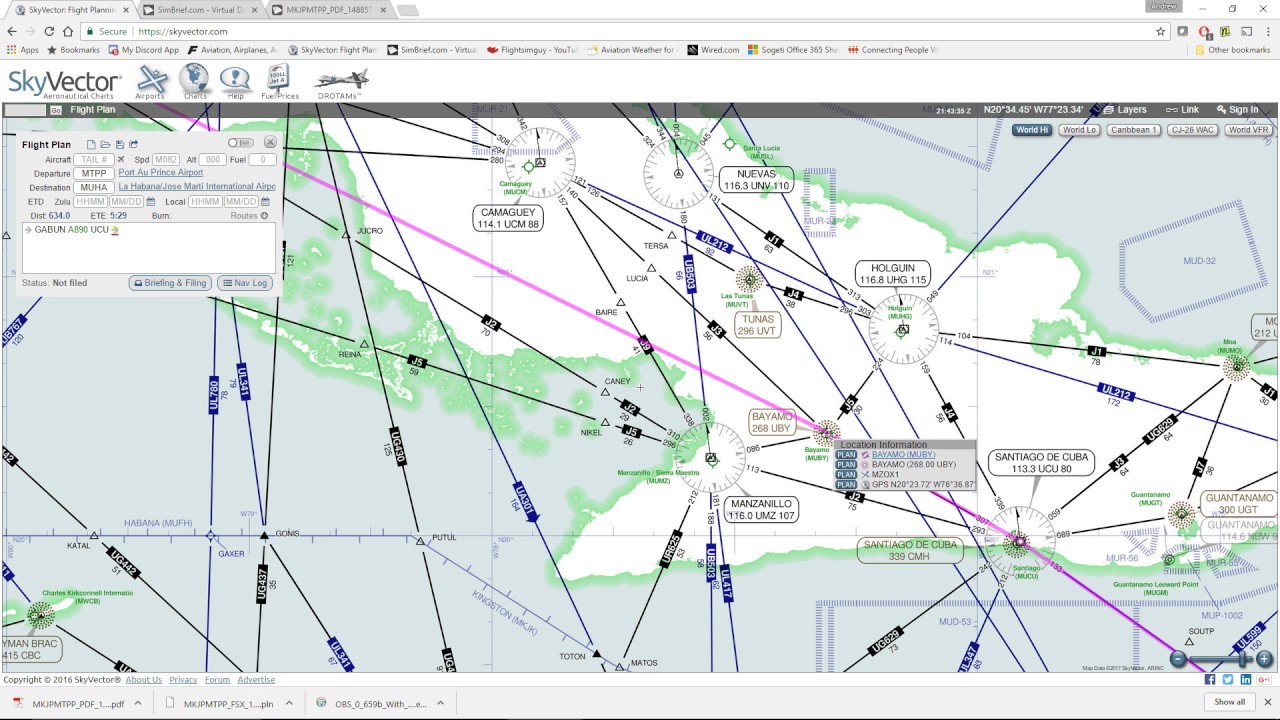
Task: Select the World Lo chart tab
Action: point(1079,130)
